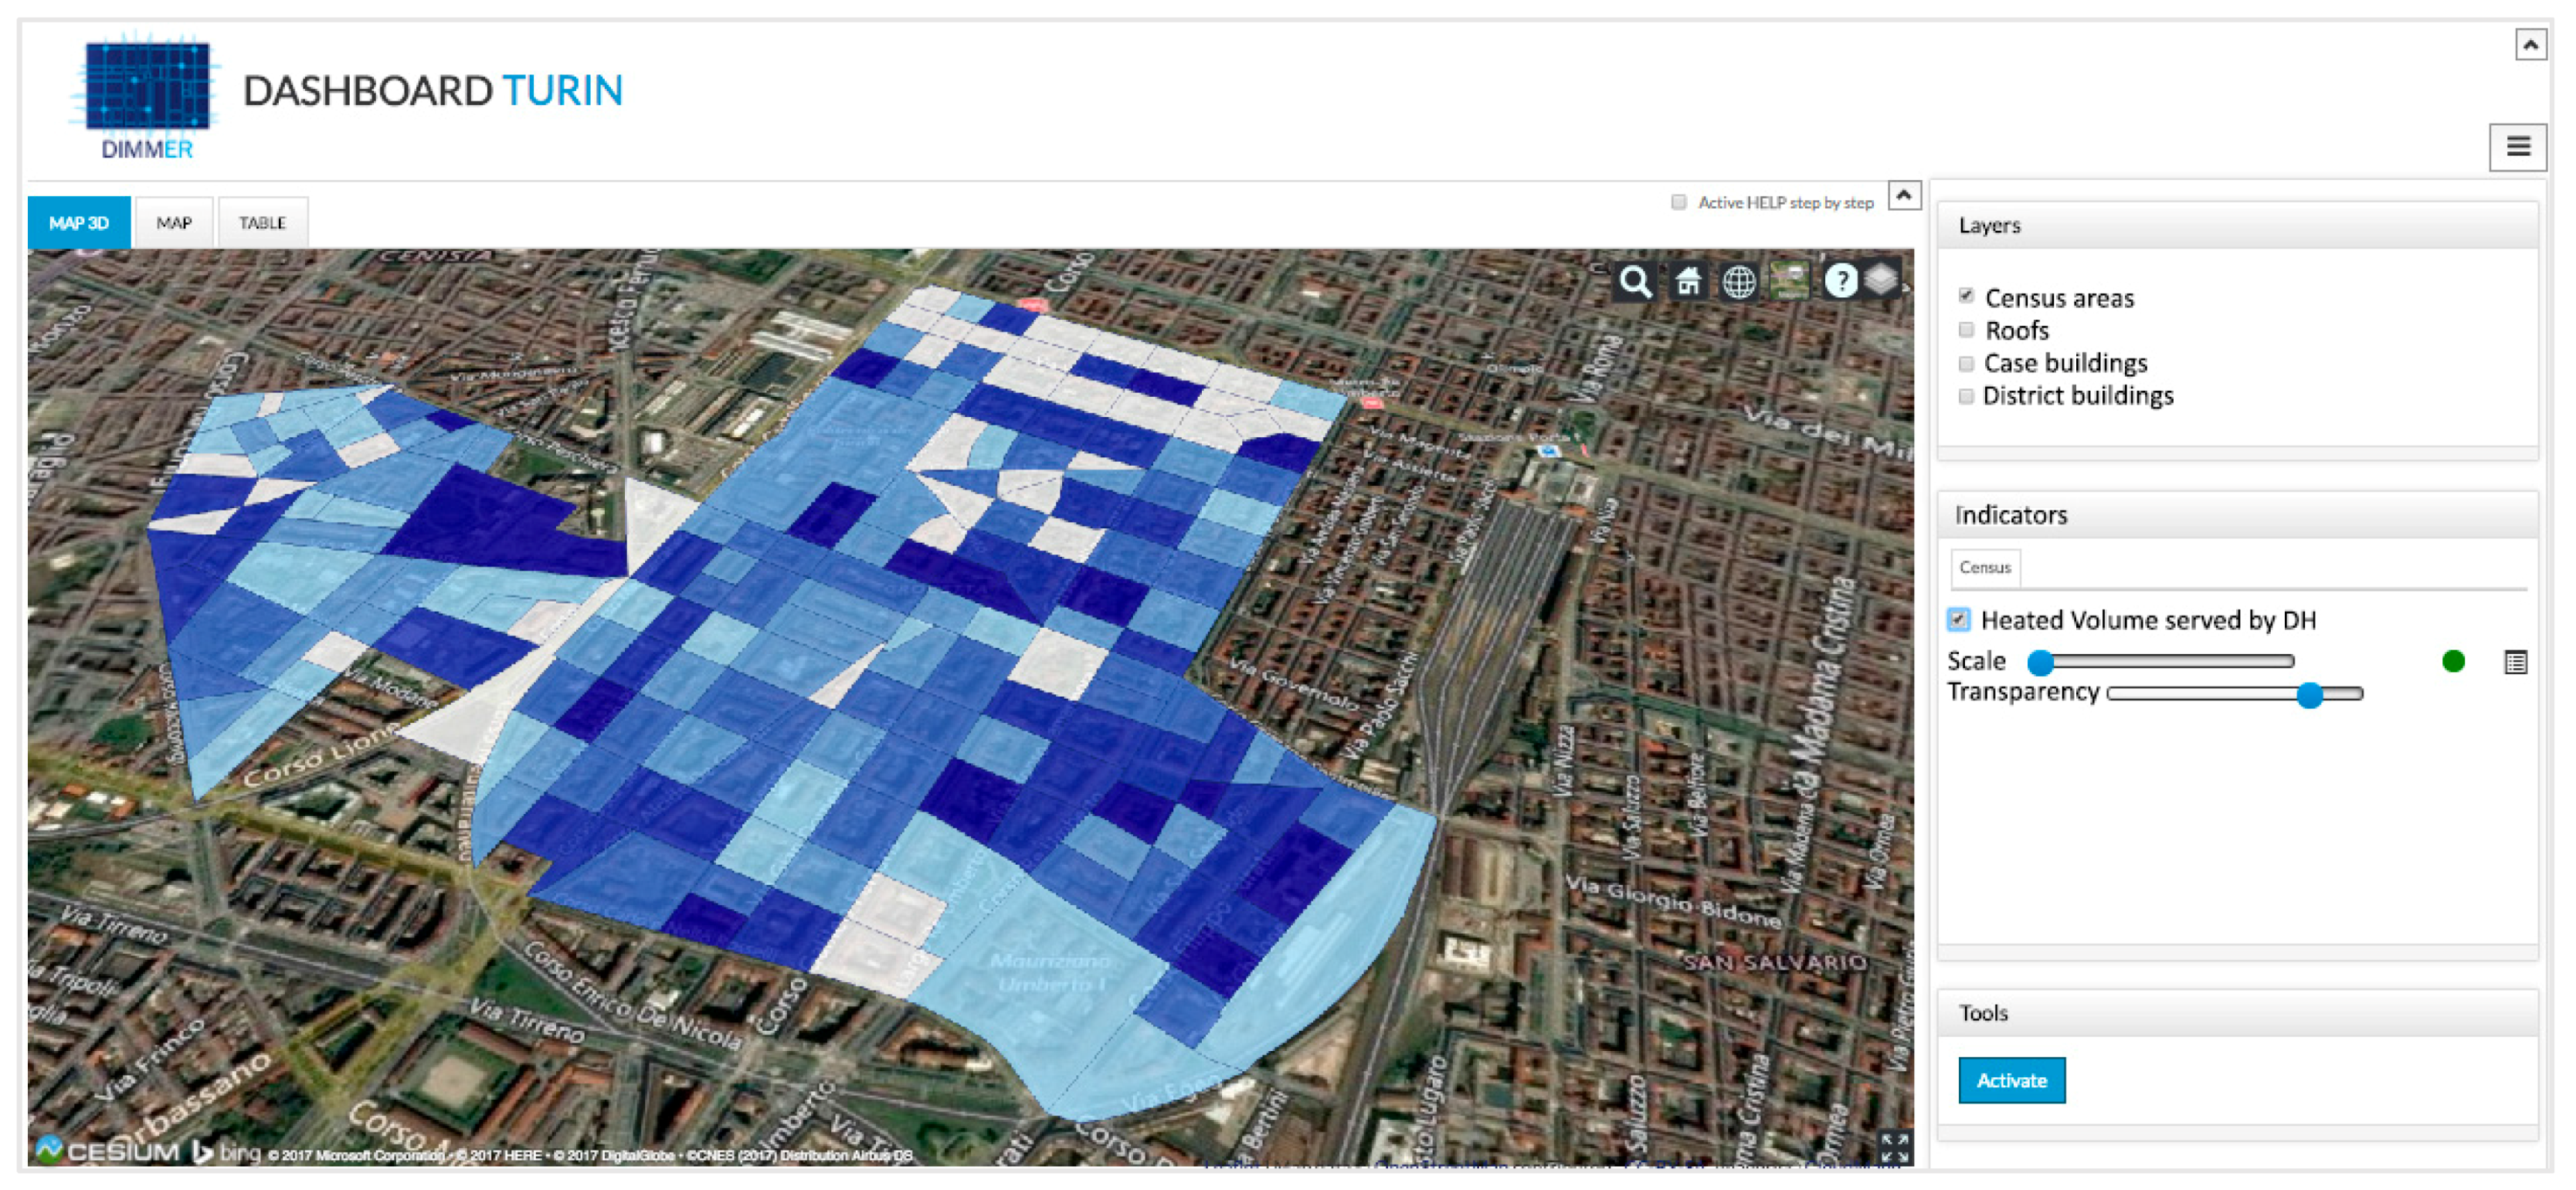Open the hamburger menu button
The width and height of the screenshot is (2576, 1190).
[2517, 147]
